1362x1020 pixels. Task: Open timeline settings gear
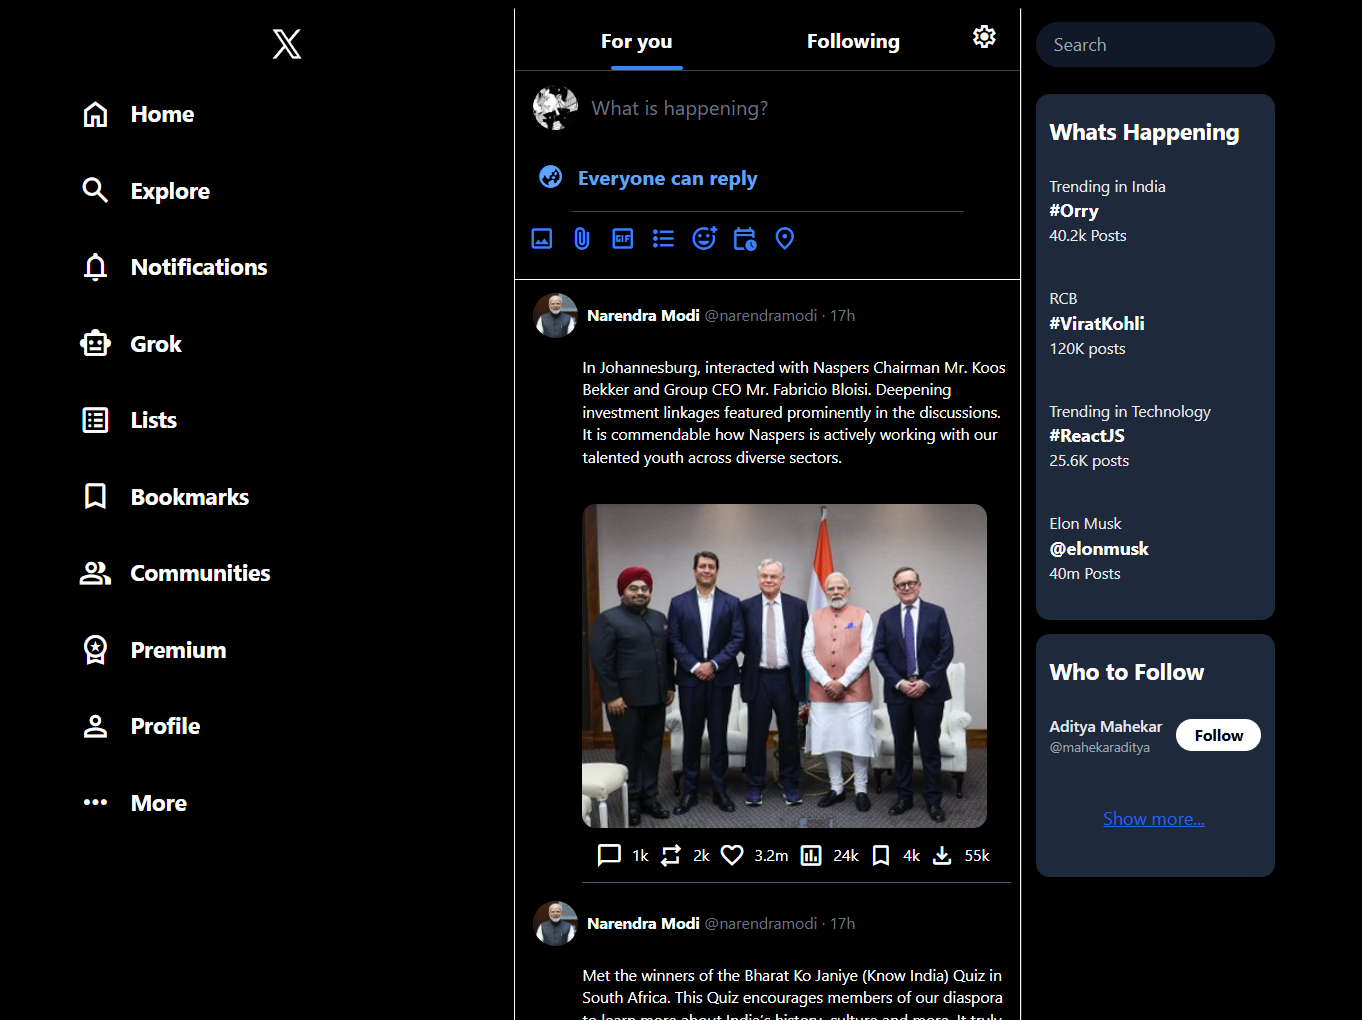tap(984, 37)
